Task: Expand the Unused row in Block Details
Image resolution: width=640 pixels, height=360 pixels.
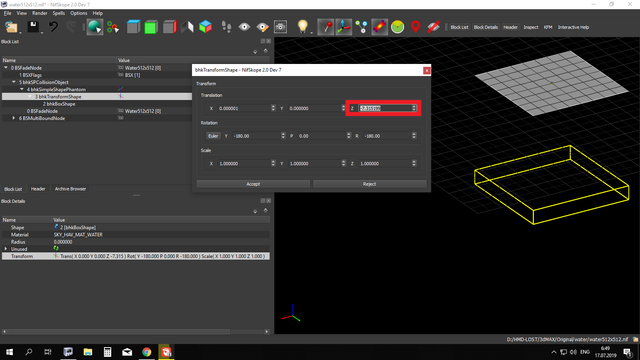Action: point(6,249)
